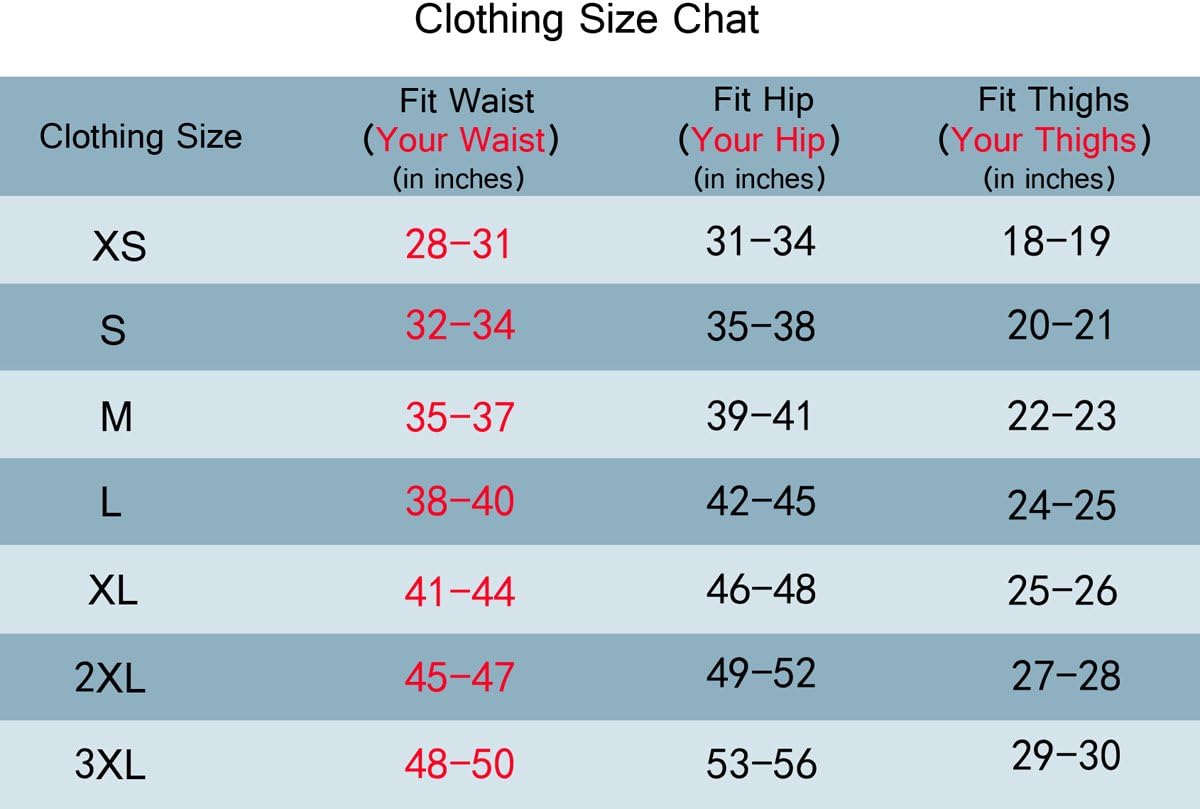The width and height of the screenshot is (1200, 809).
Task: Click the M size row label
Action: coord(116,416)
